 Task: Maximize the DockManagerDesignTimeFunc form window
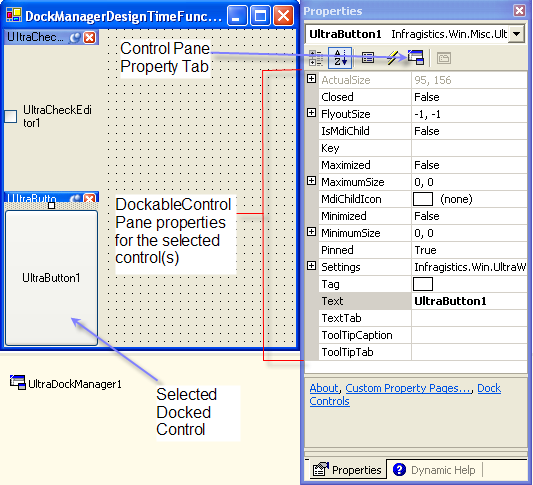click(x=260, y=16)
